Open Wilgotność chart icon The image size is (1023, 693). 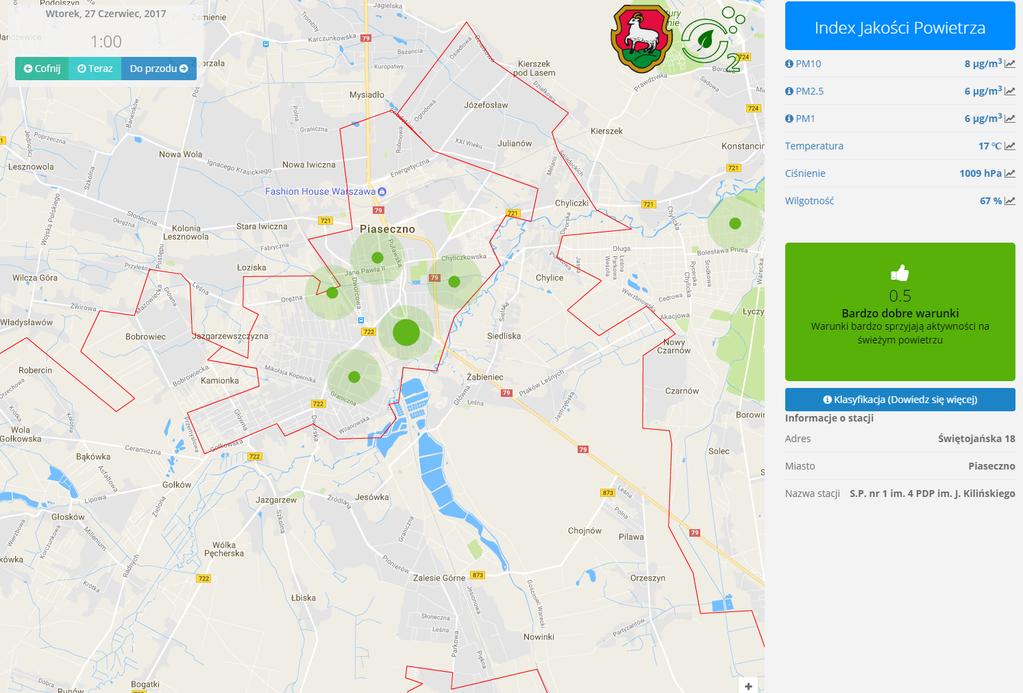[x=1010, y=201]
